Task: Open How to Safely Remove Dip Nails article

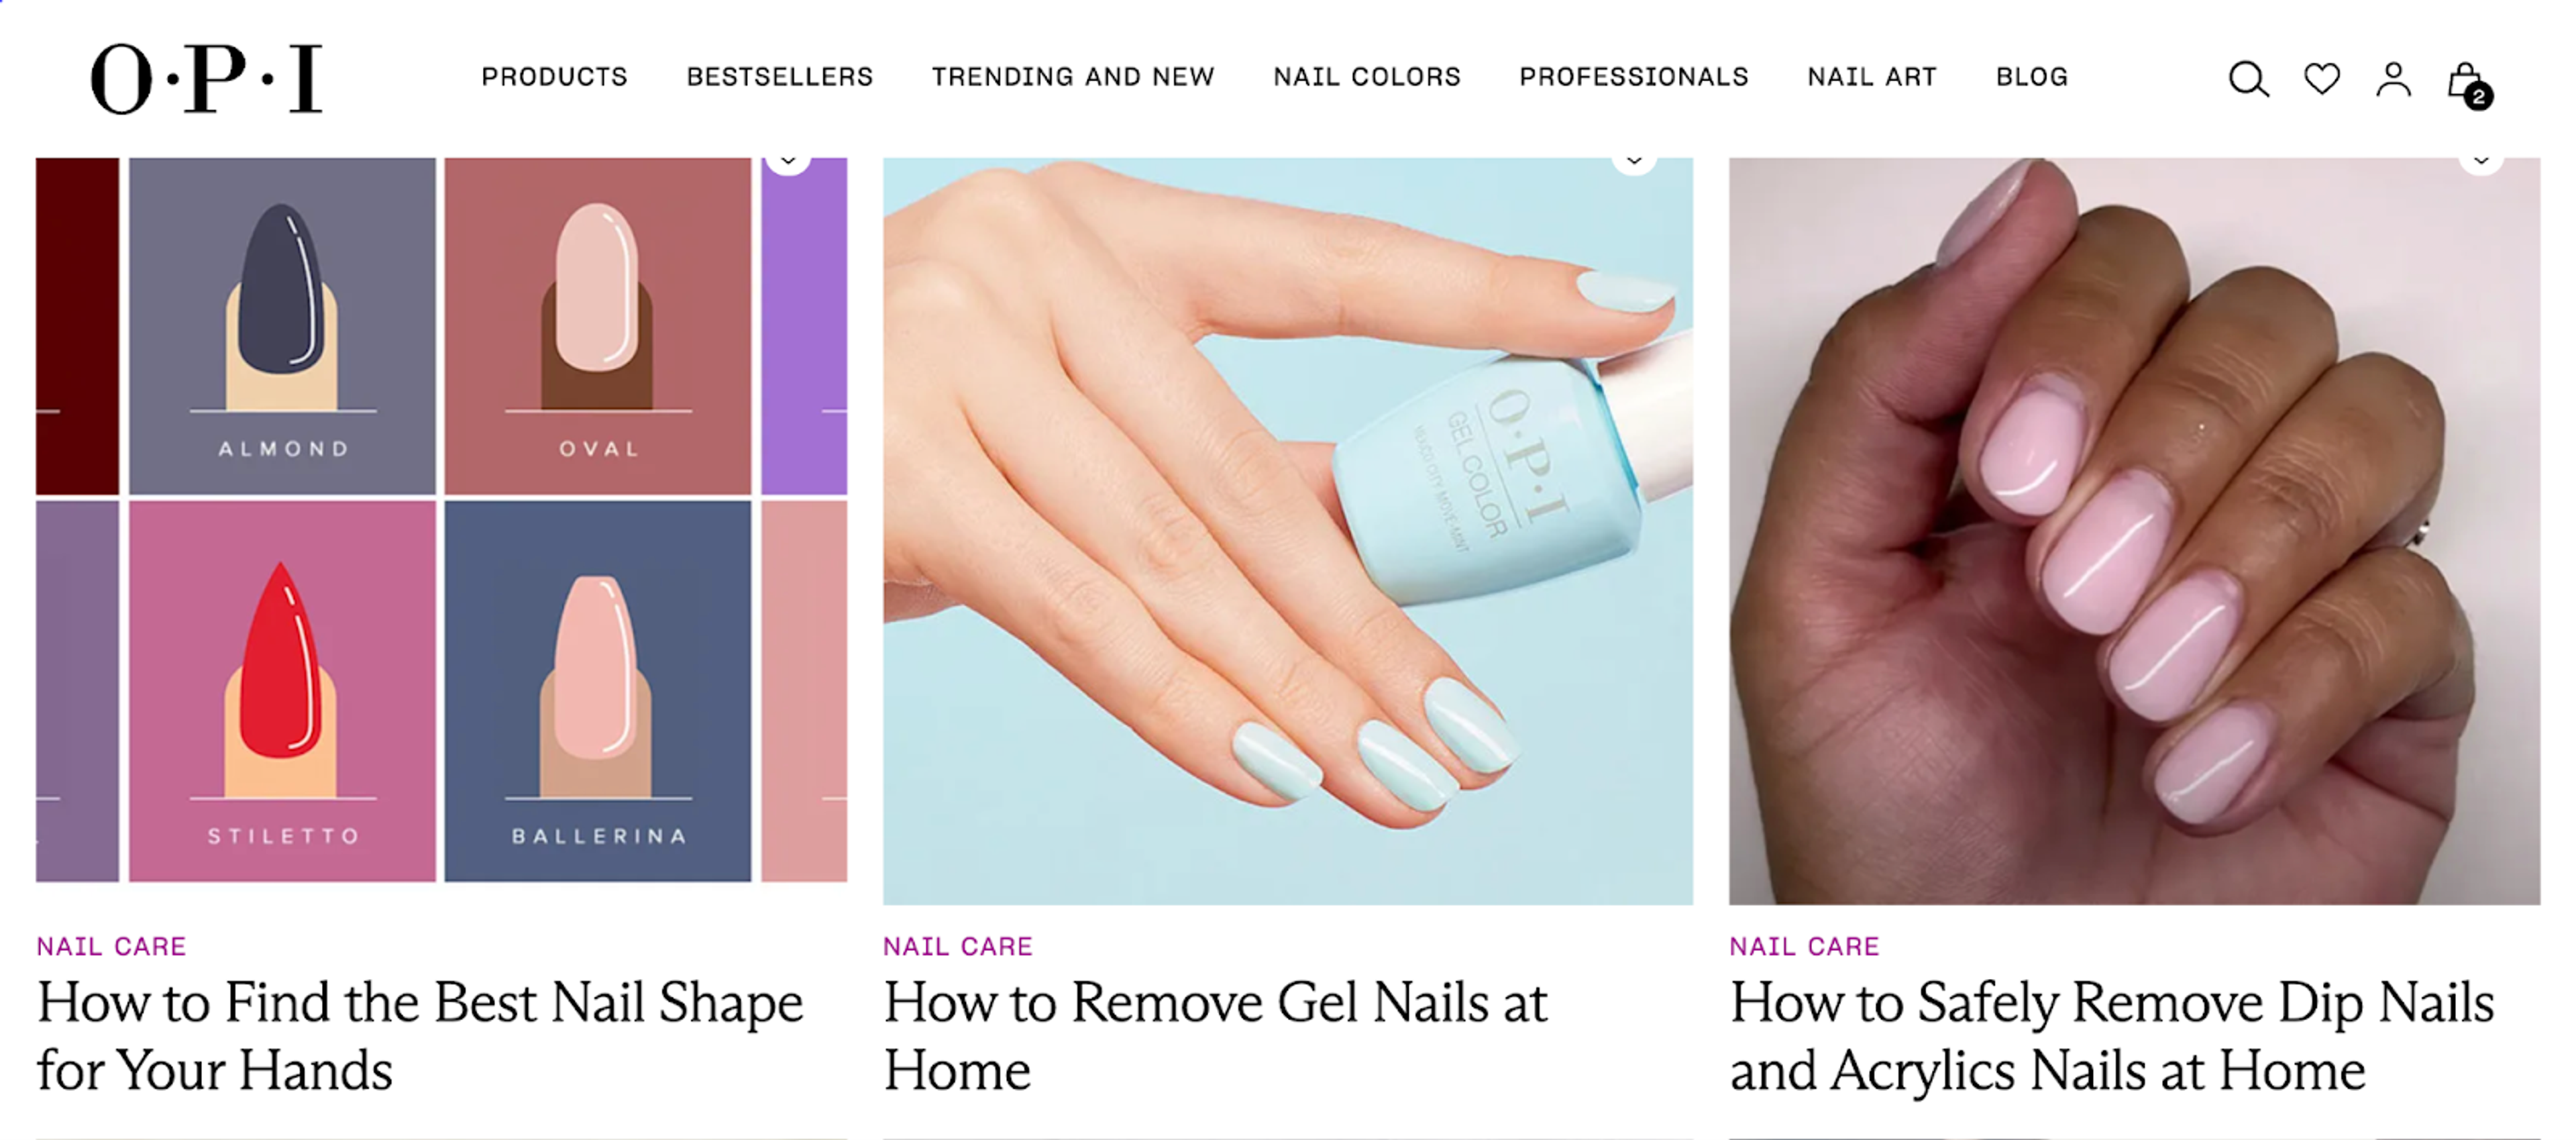Action: click(x=2112, y=1036)
